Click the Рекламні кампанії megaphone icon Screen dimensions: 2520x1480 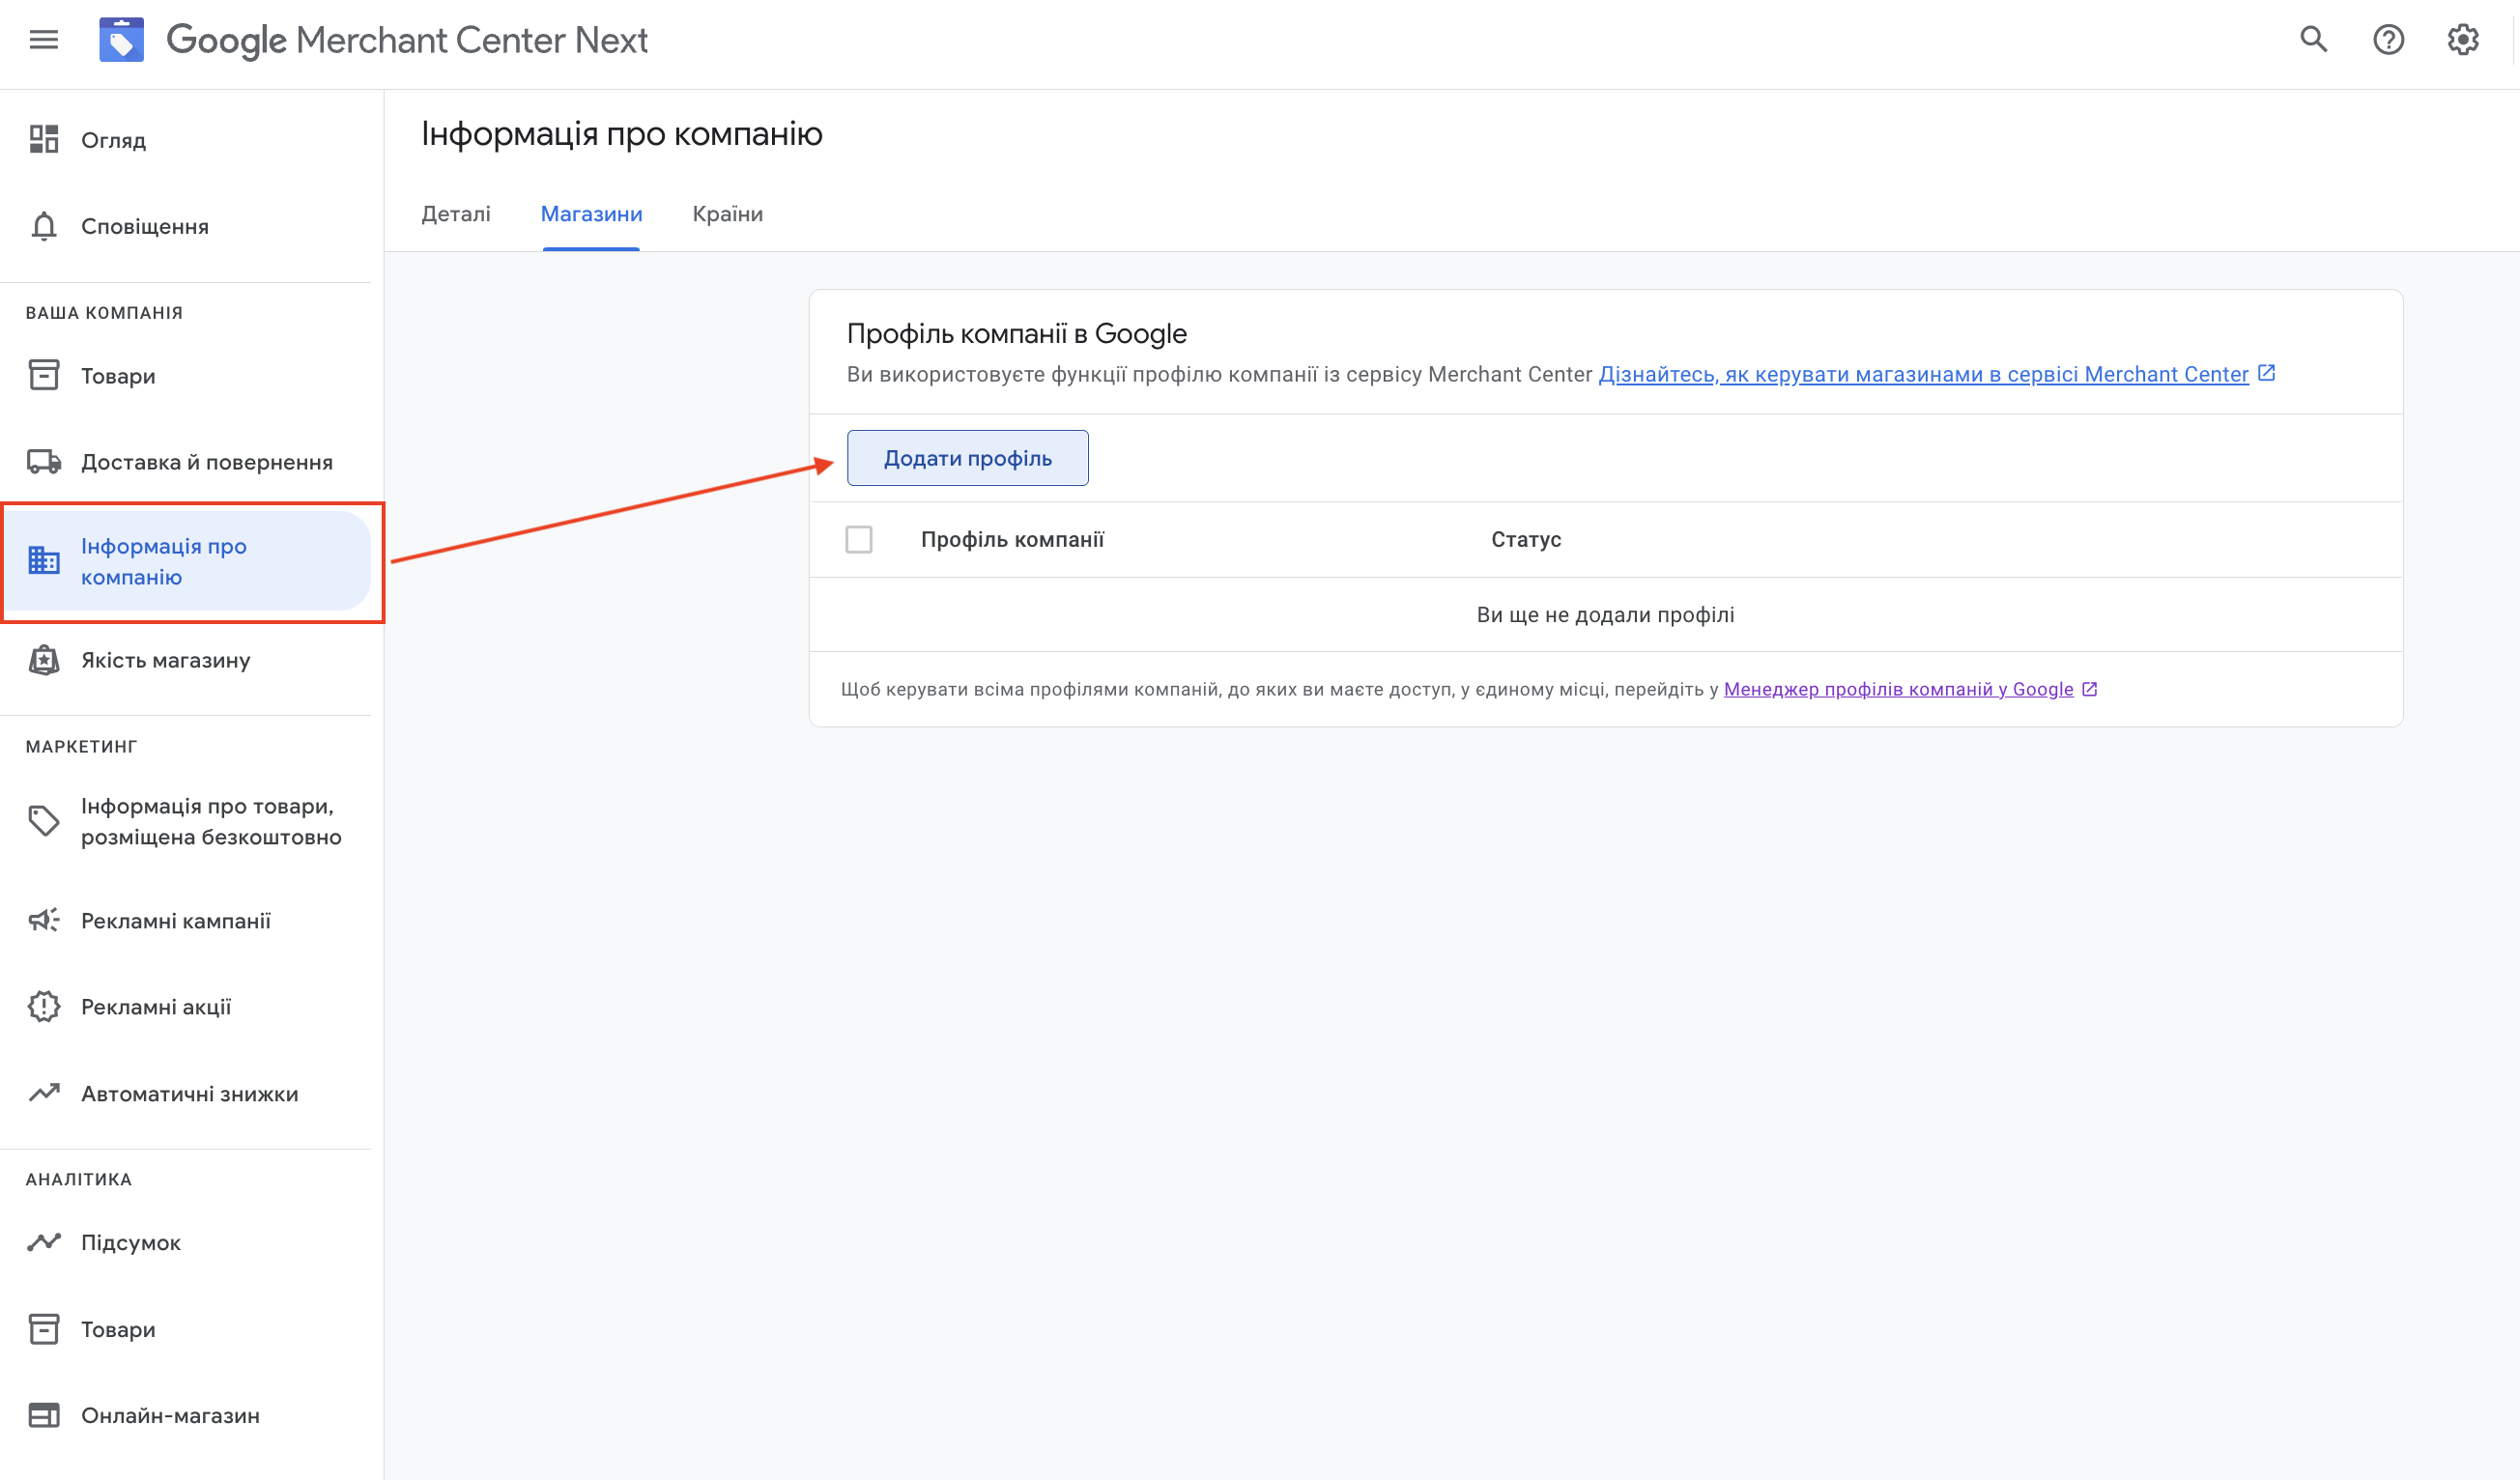[x=44, y=920]
